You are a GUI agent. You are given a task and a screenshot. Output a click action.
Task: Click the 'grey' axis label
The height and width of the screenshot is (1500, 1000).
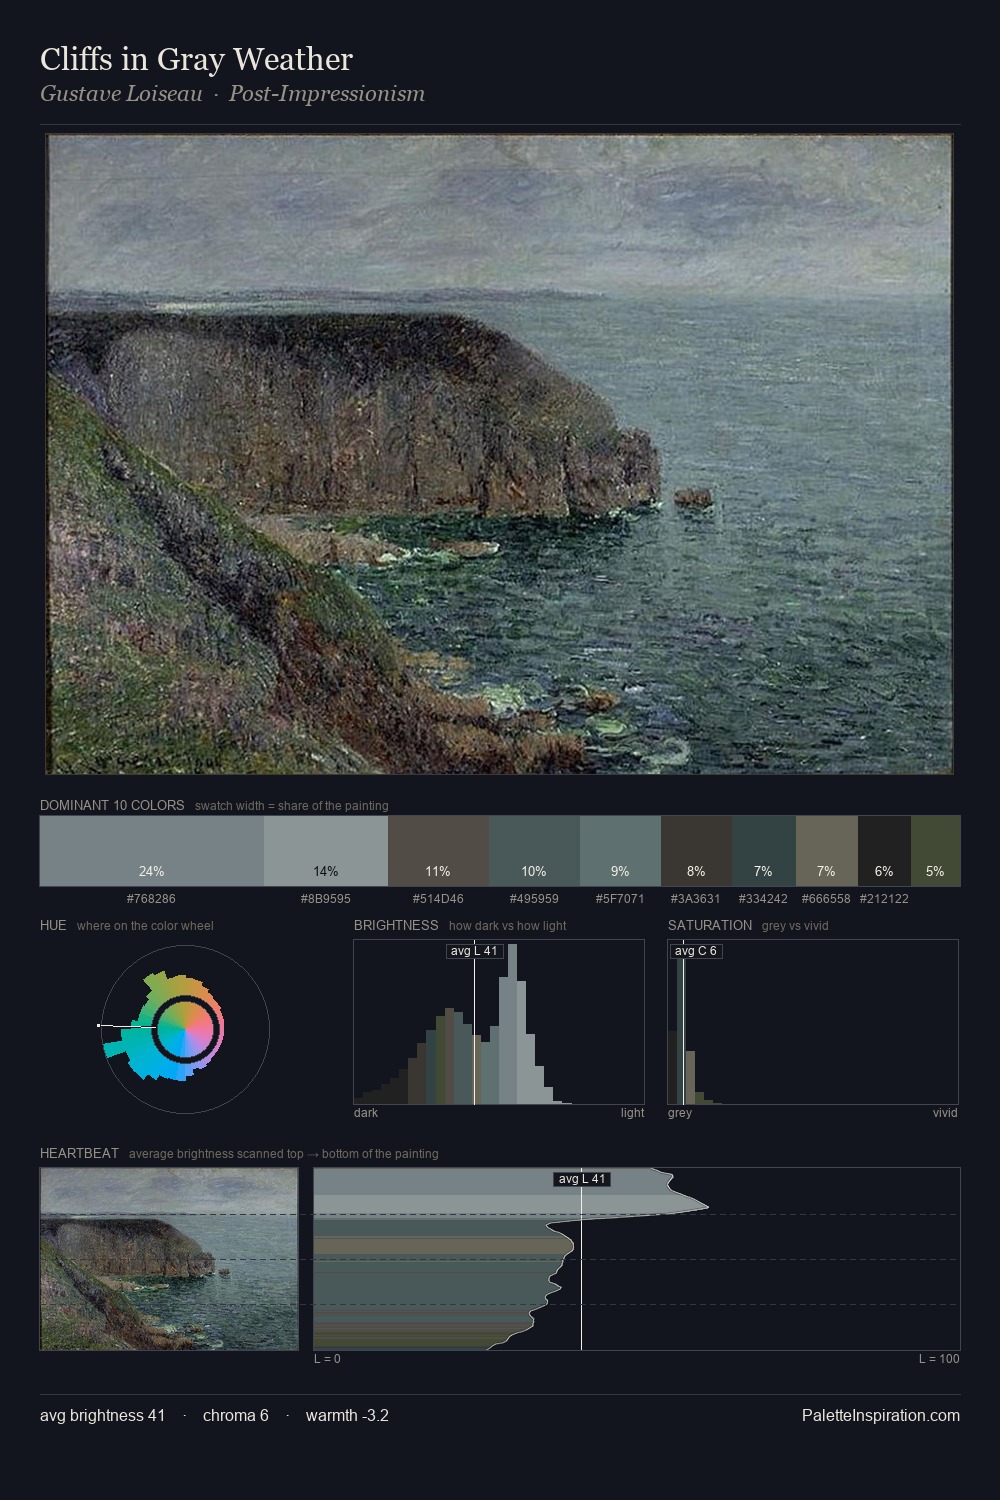pyautogui.click(x=680, y=1113)
